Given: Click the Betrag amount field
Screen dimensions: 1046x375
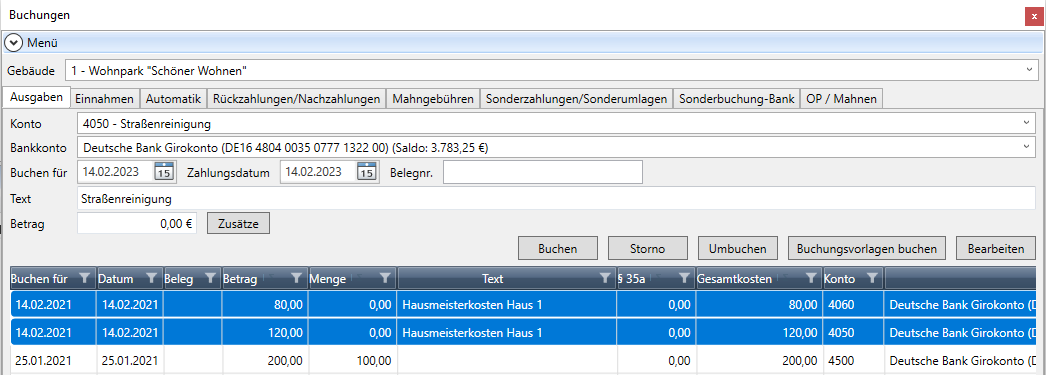Looking at the screenshot, I should (x=137, y=224).
